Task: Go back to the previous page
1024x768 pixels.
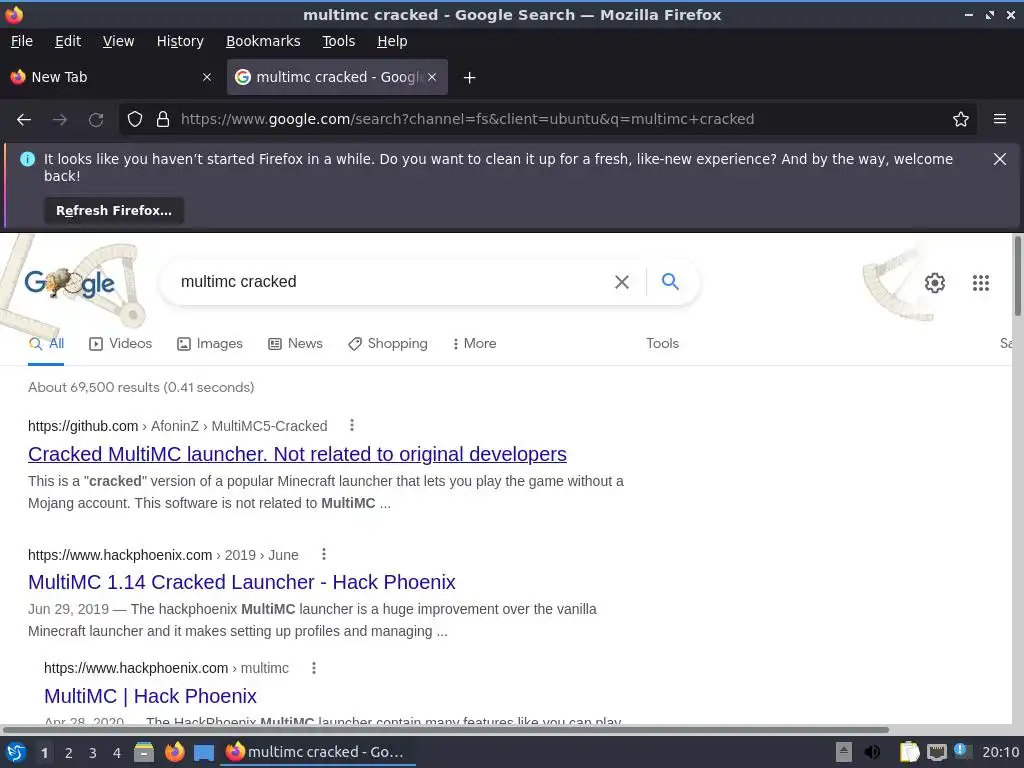Action: [24, 119]
